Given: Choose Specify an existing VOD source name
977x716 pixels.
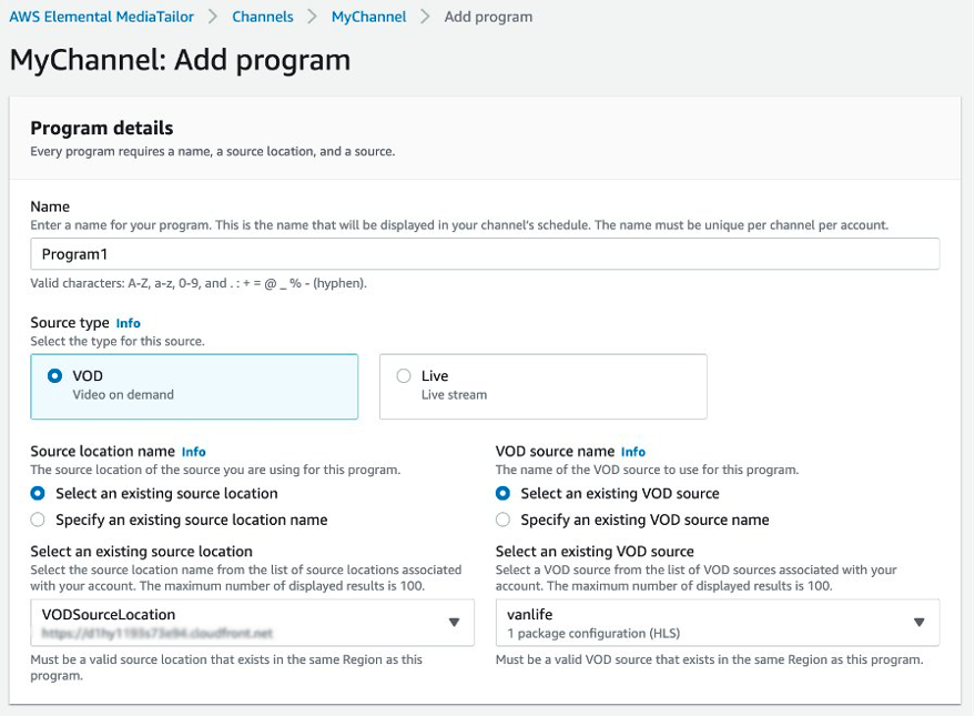Looking at the screenshot, I should tap(503, 520).
